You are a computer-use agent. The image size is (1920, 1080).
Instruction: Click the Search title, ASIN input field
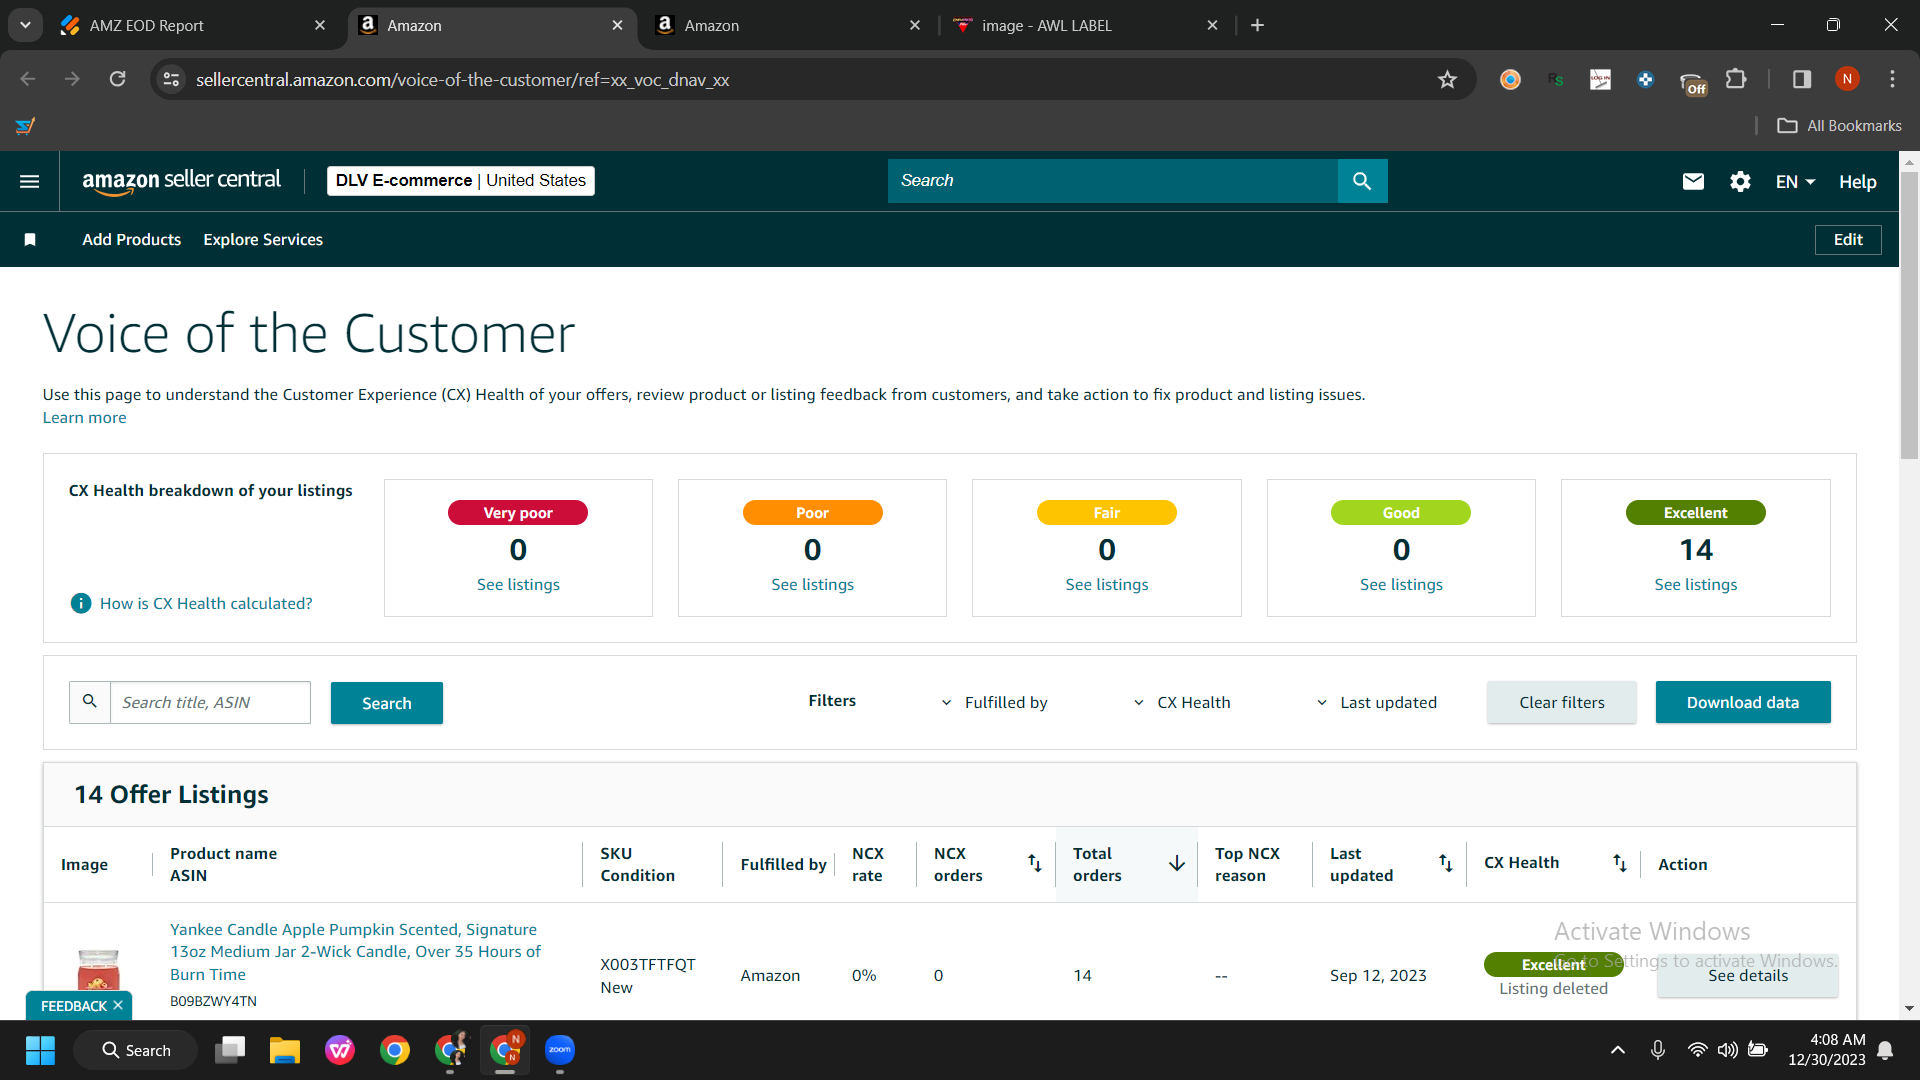[x=210, y=702]
